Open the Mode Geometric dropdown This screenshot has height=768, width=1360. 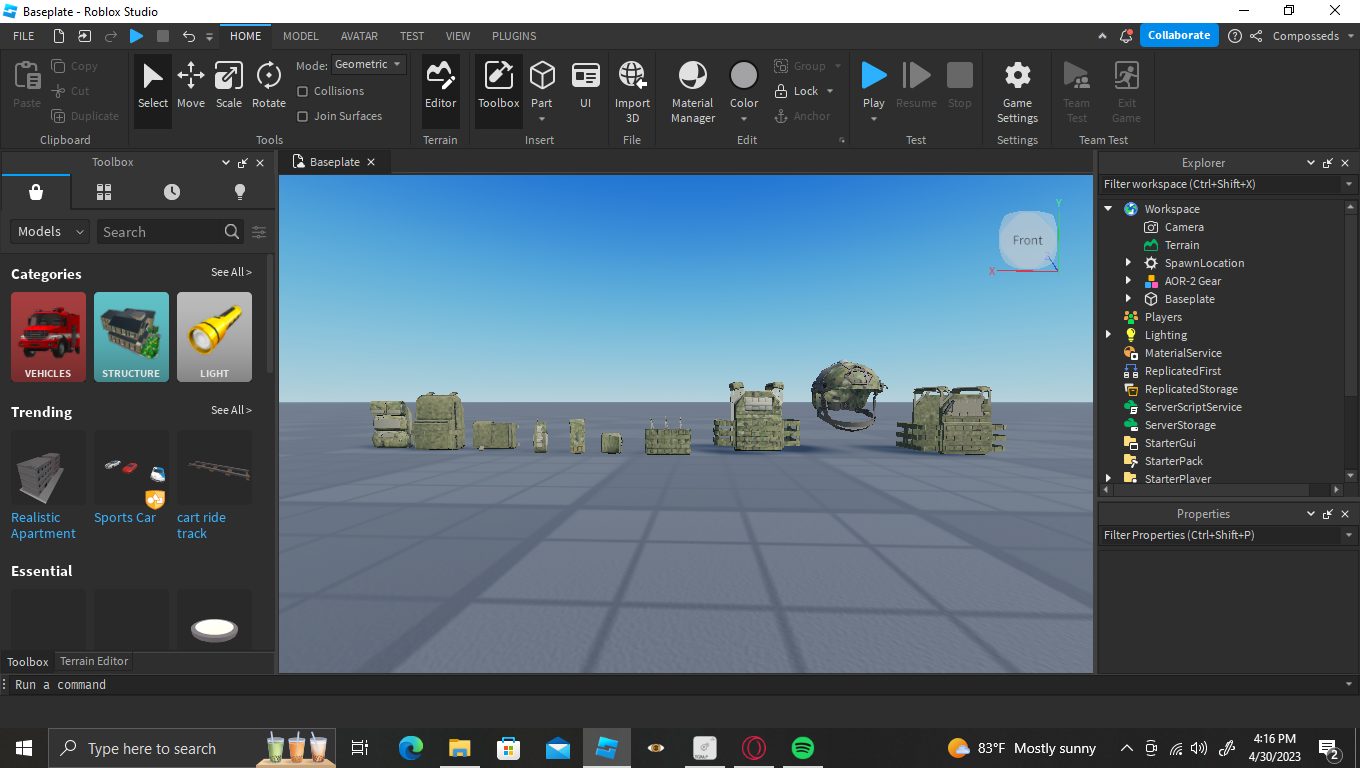[x=369, y=64]
